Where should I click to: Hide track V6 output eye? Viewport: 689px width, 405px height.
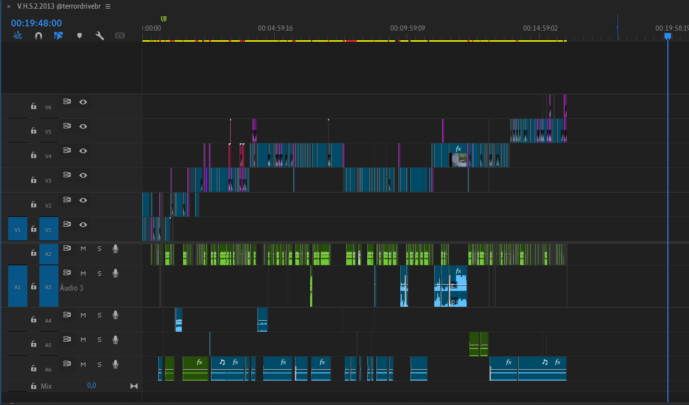(x=83, y=102)
